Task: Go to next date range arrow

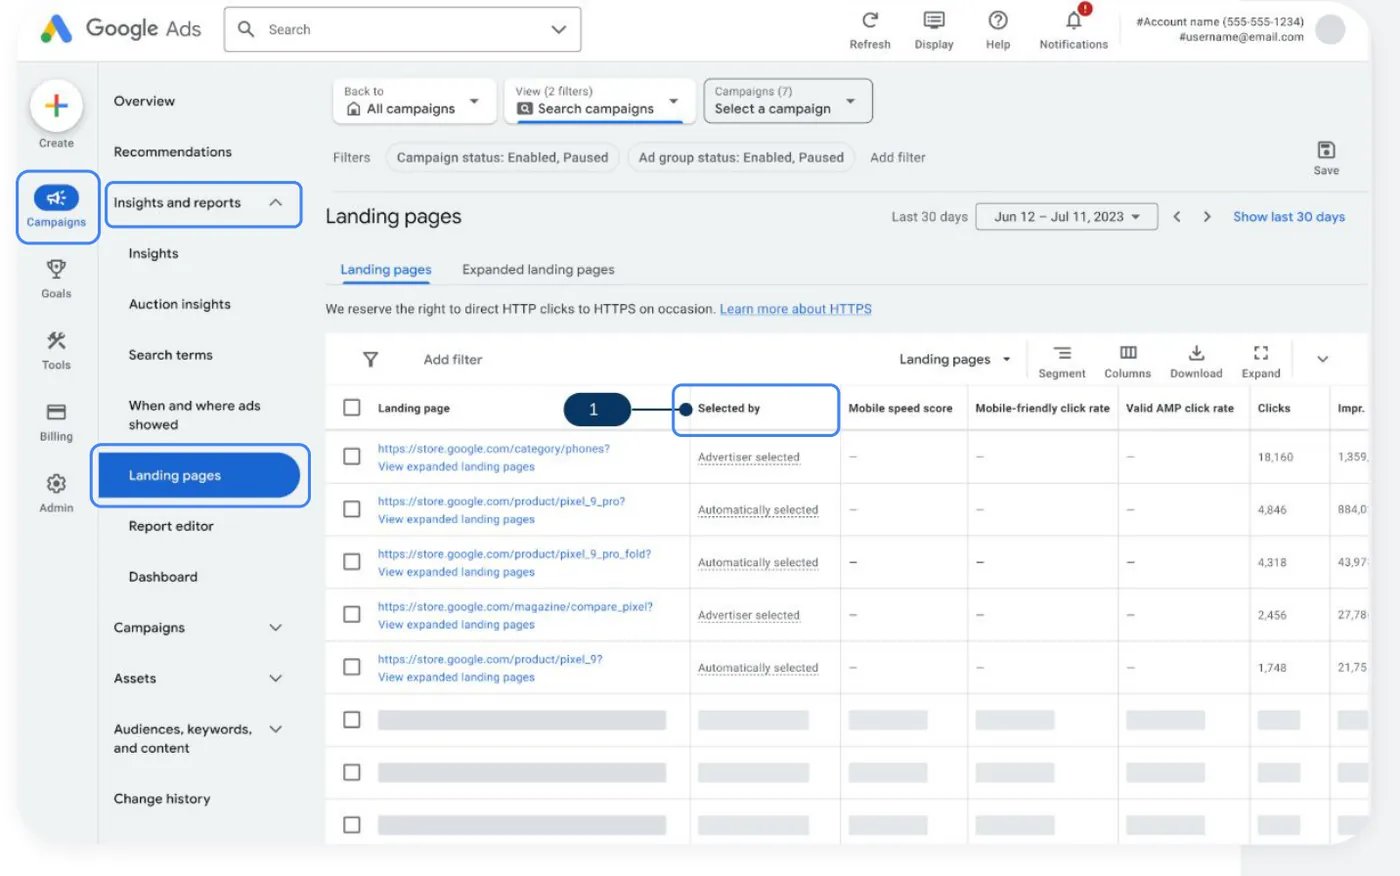Action: (x=1207, y=217)
